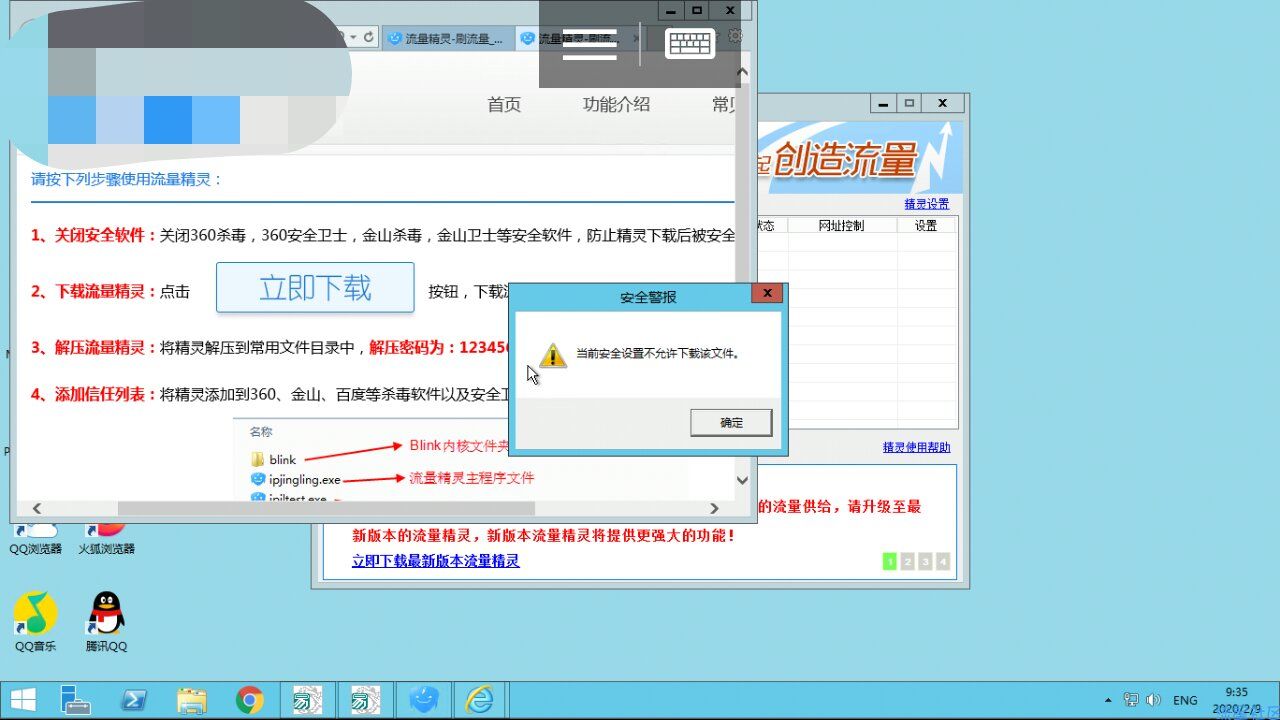Open the Windows Start button
The height and width of the screenshot is (720, 1280).
pos(24,700)
